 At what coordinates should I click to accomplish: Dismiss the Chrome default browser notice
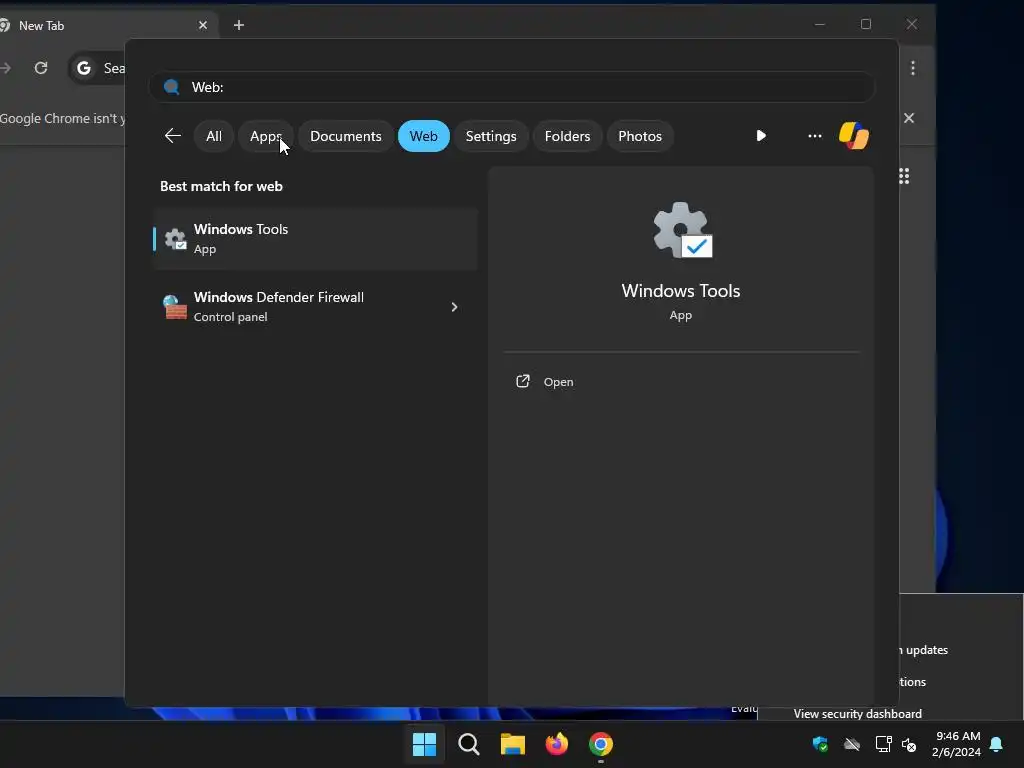pyautogui.click(x=909, y=118)
